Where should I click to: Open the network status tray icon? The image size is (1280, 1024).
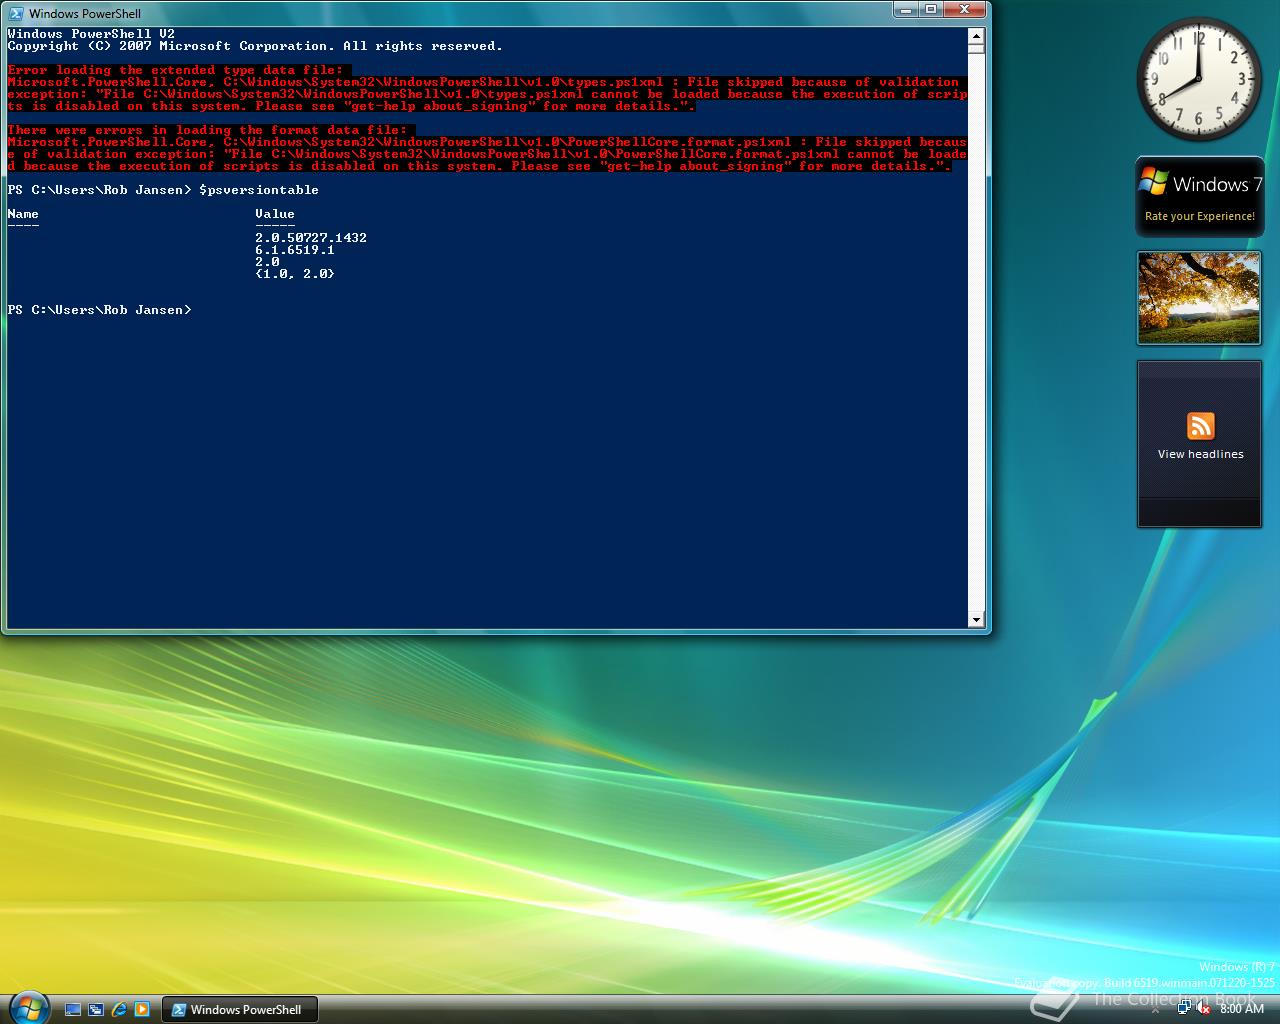[1184, 1007]
